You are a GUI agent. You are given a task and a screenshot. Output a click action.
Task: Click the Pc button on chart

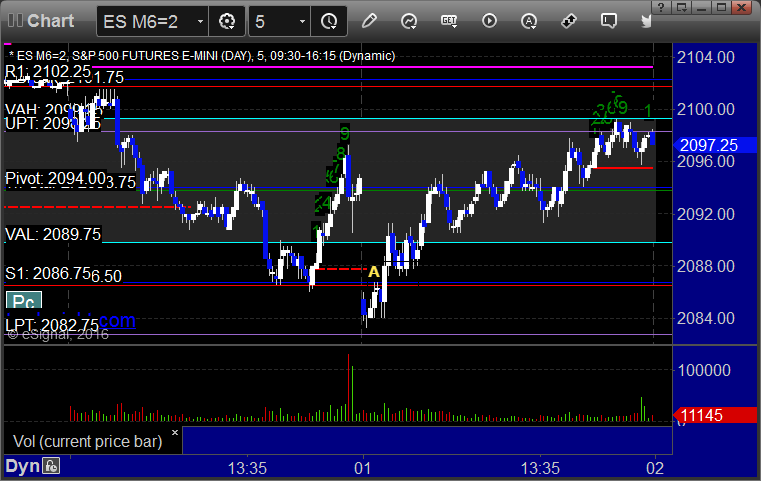[x=24, y=301]
